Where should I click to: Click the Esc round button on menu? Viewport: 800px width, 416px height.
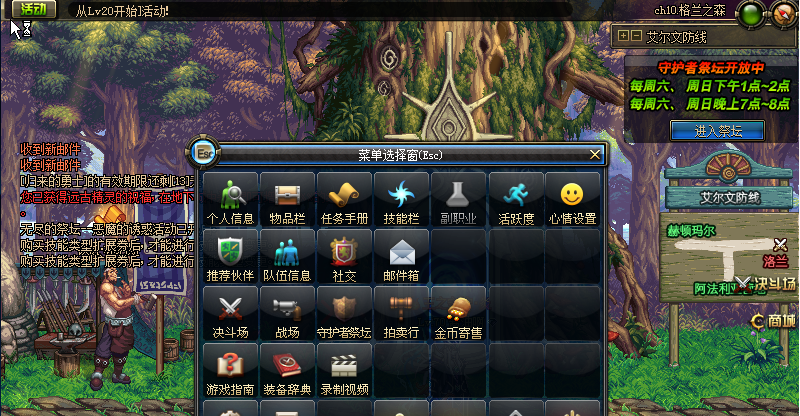click(x=205, y=153)
